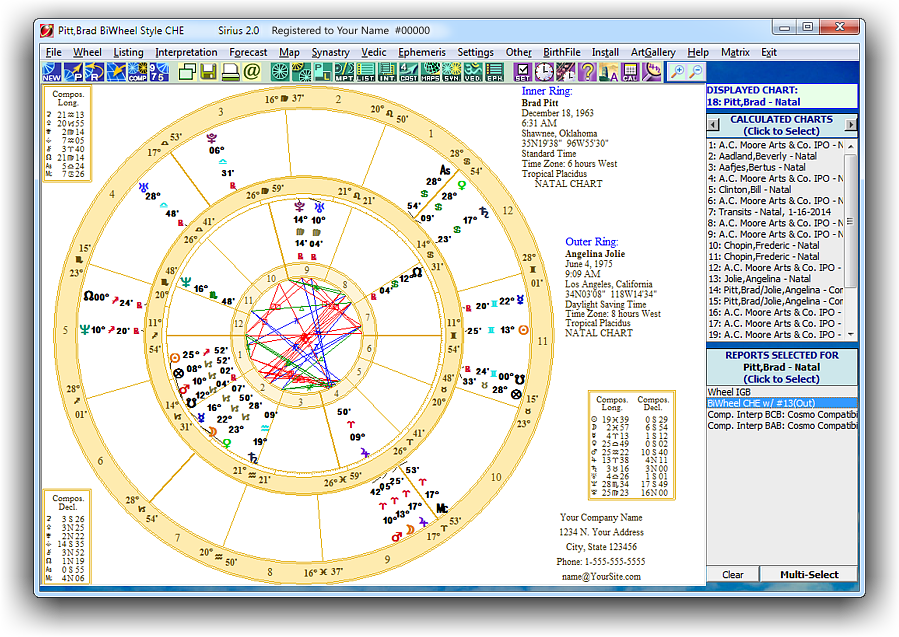Viewport: 899px width, 637px height.
Task: Open the INT. interpretation icon
Action: pyautogui.click(x=387, y=72)
